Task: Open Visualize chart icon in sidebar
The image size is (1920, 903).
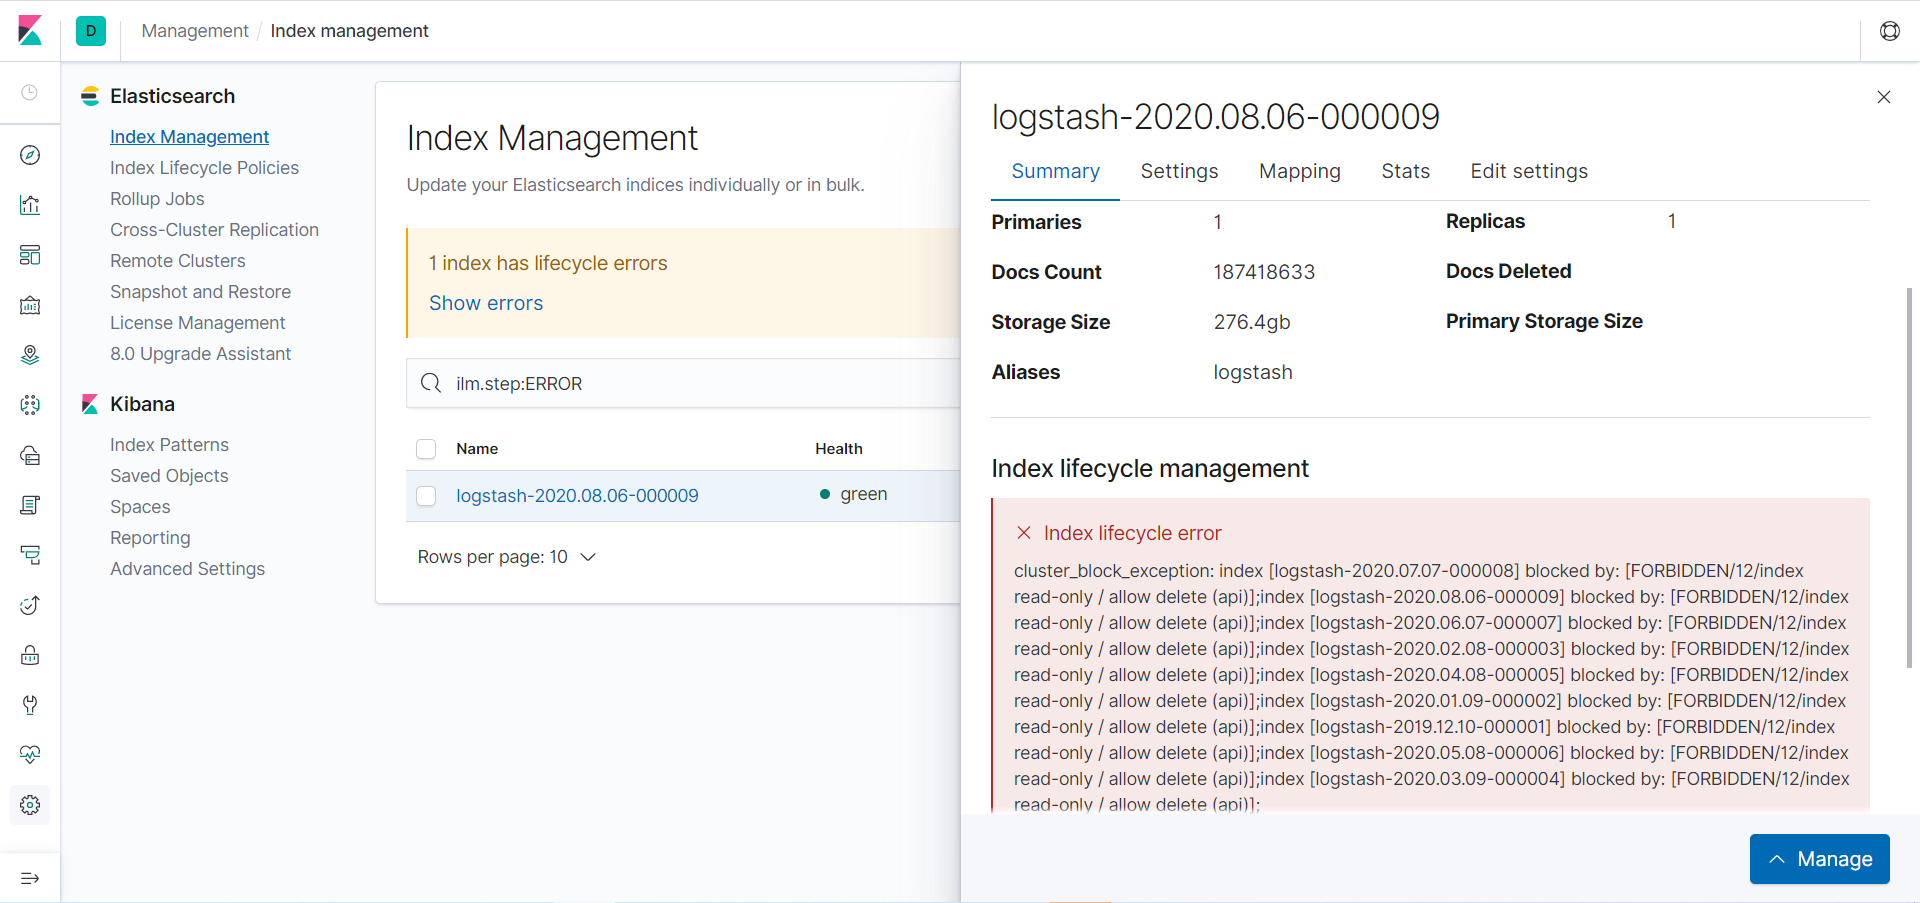Action: pyautogui.click(x=30, y=205)
